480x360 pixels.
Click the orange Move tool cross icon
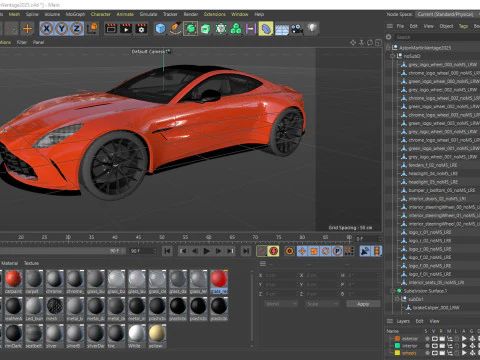coord(27,29)
